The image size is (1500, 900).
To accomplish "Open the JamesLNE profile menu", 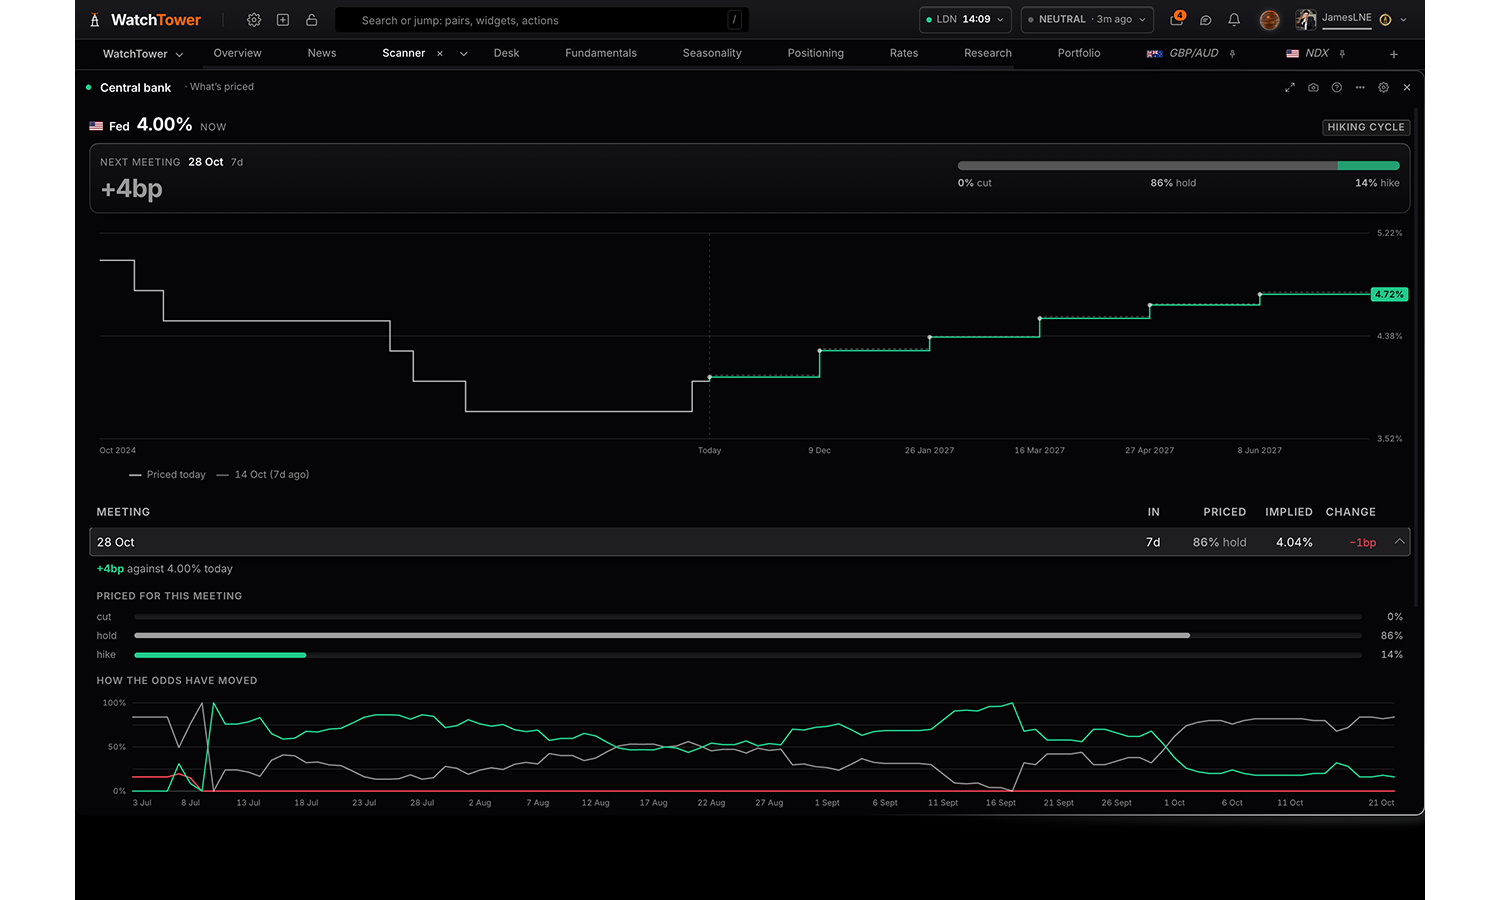I will click(x=1351, y=20).
